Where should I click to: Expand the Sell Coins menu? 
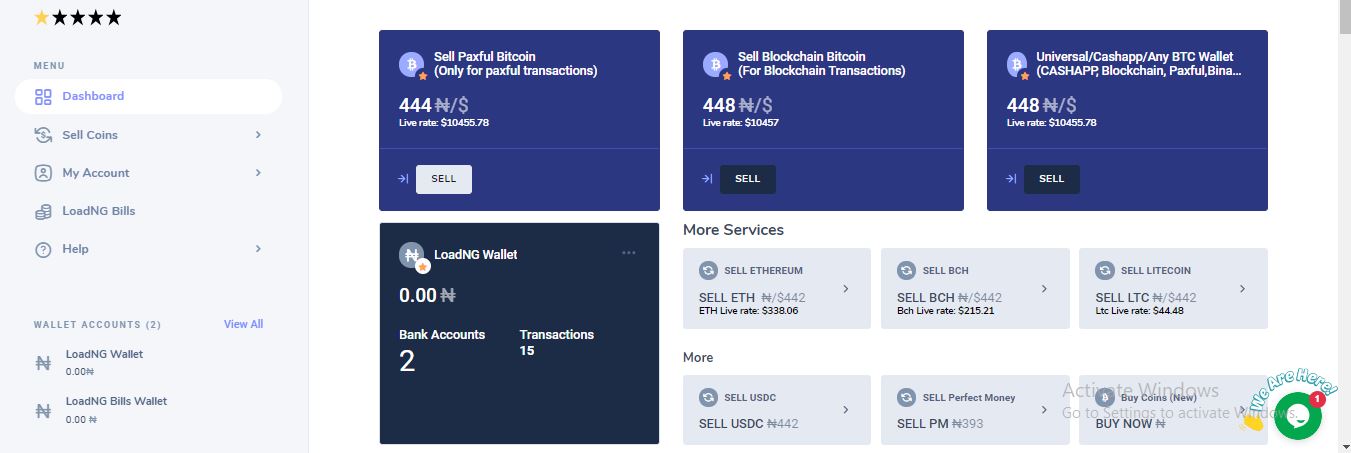tap(147, 135)
